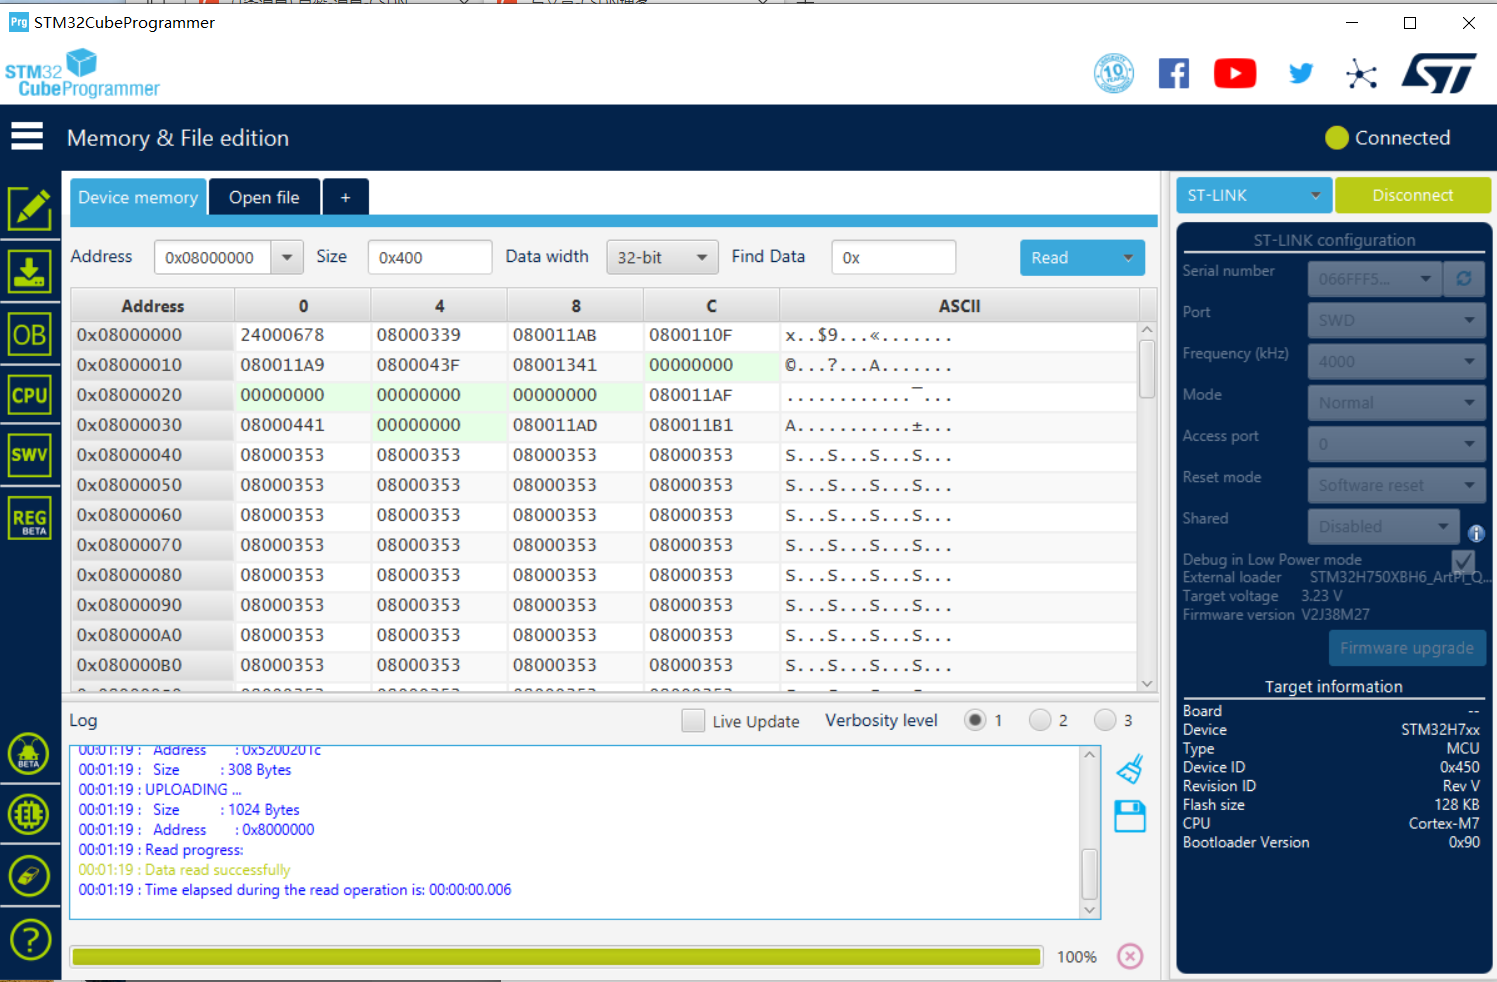
Task: Click the Size input field
Action: coord(430,257)
